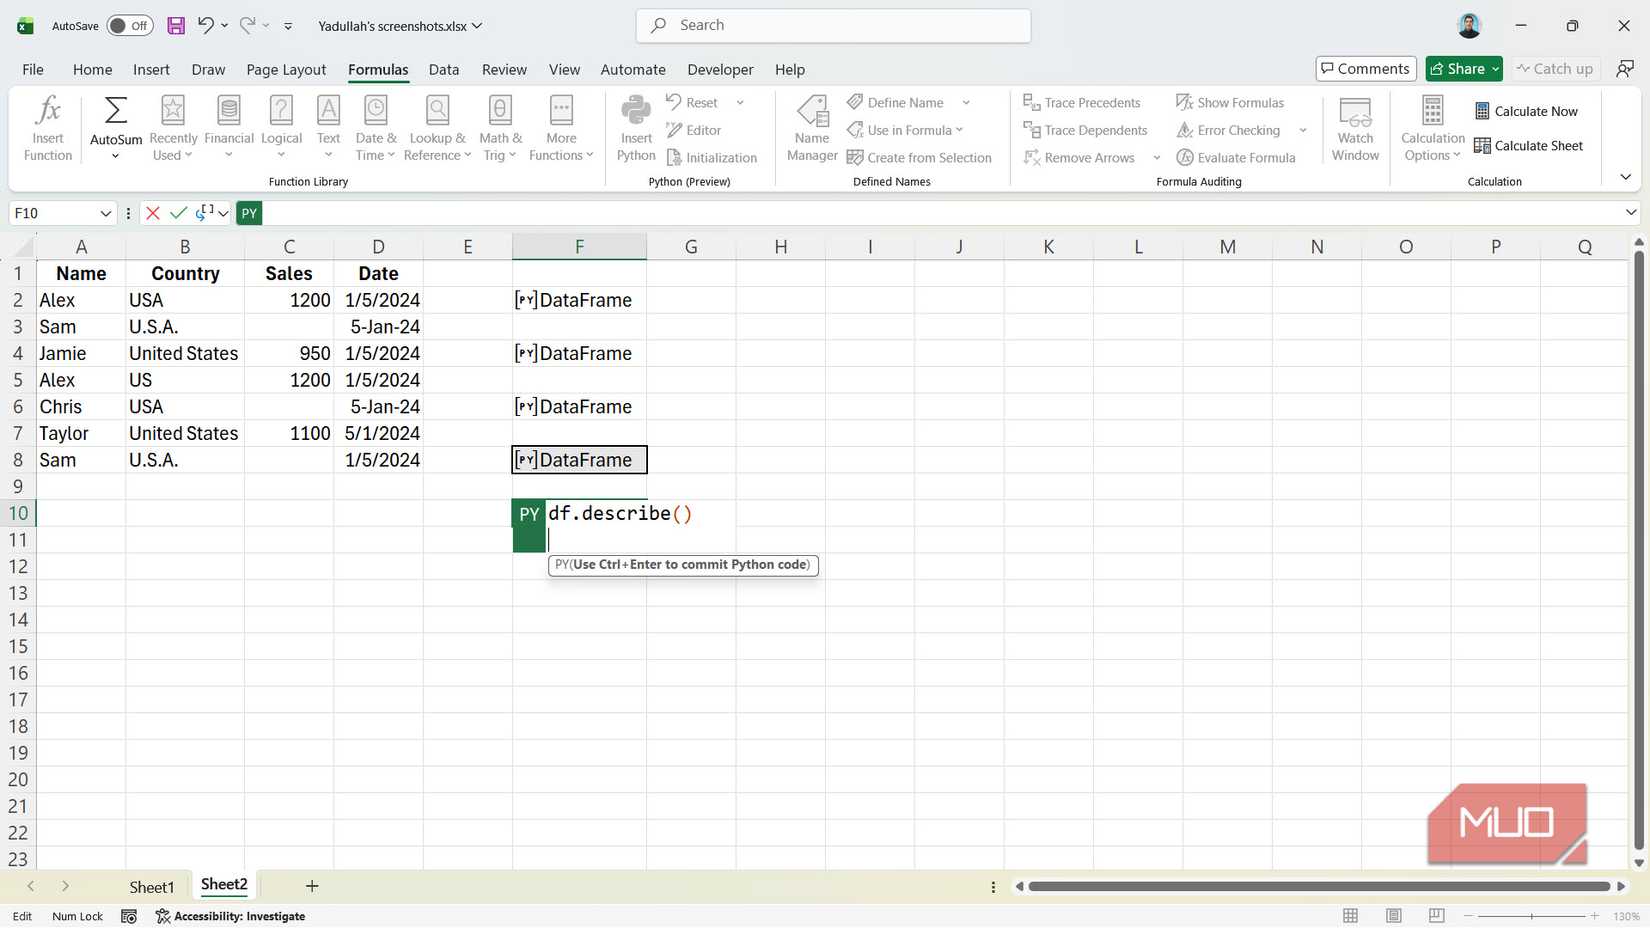
Task: Click Trace Precedents
Action: click(1082, 102)
